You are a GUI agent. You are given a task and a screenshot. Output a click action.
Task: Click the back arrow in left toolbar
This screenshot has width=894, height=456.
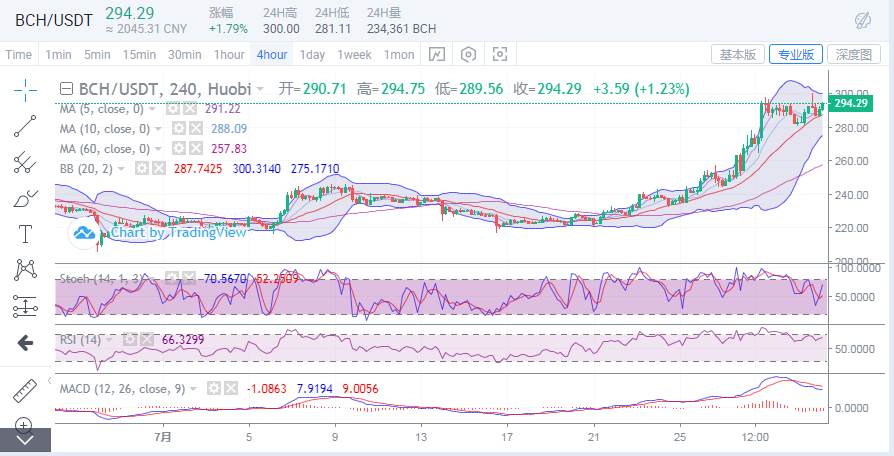click(25, 343)
